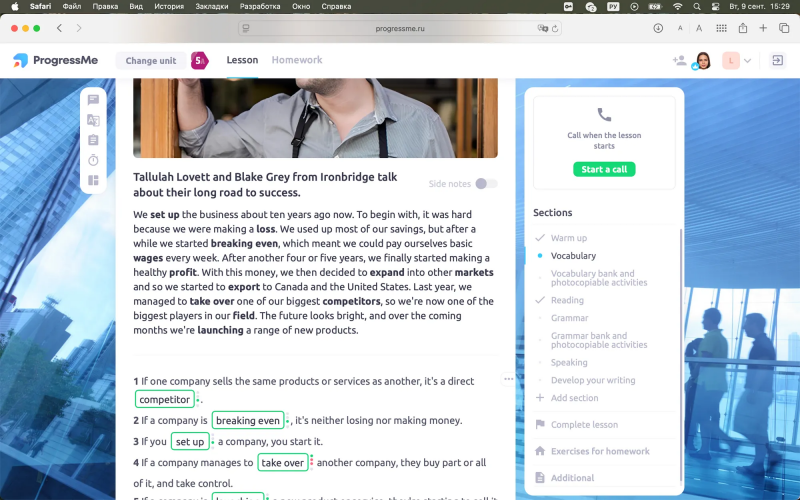Select the Grammar section
This screenshot has width=800, height=500.
[569, 318]
